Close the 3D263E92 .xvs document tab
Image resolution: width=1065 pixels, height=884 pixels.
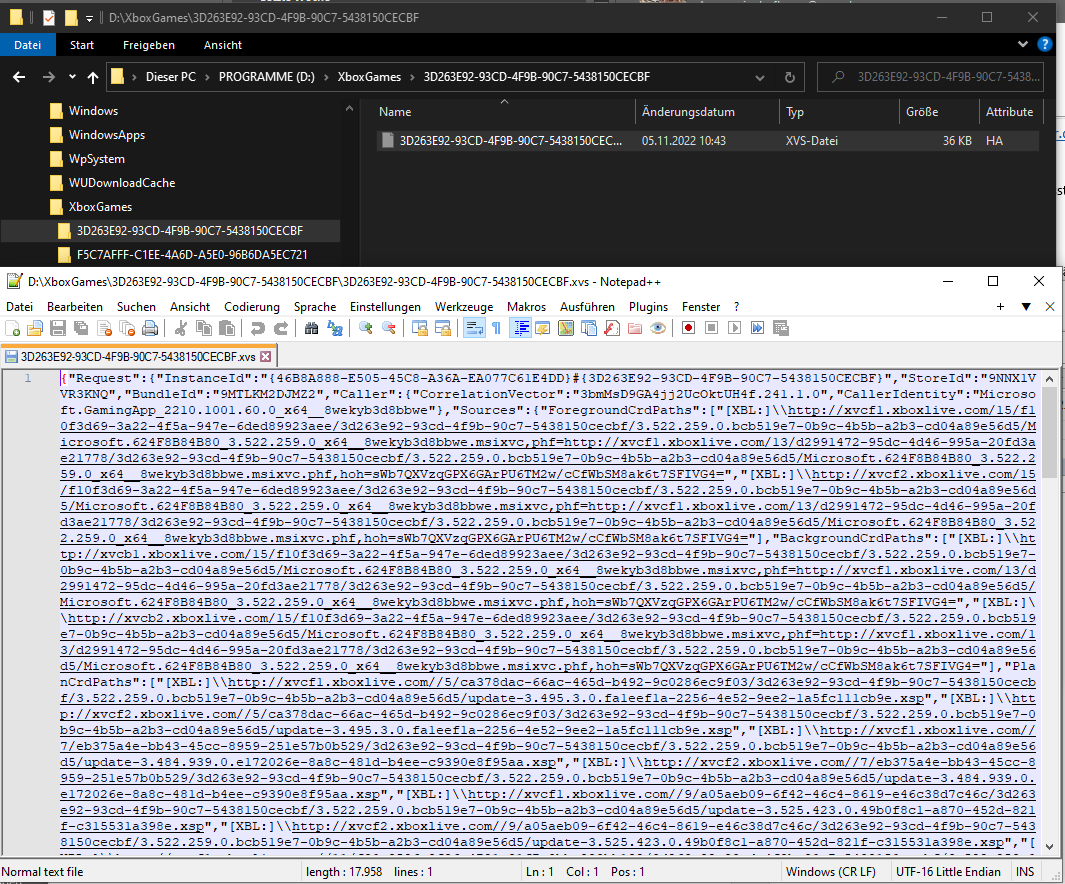[x=266, y=356]
